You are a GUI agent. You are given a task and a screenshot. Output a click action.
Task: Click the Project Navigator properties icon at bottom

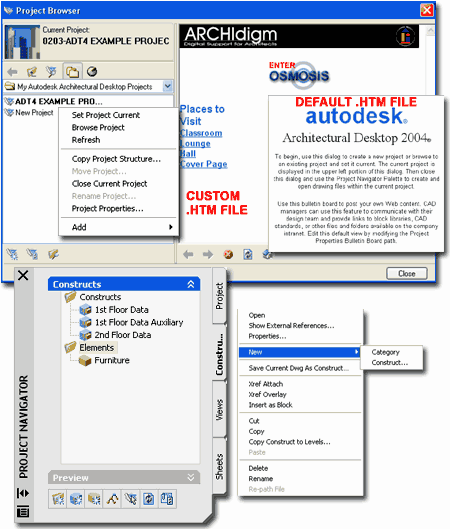click(23, 511)
